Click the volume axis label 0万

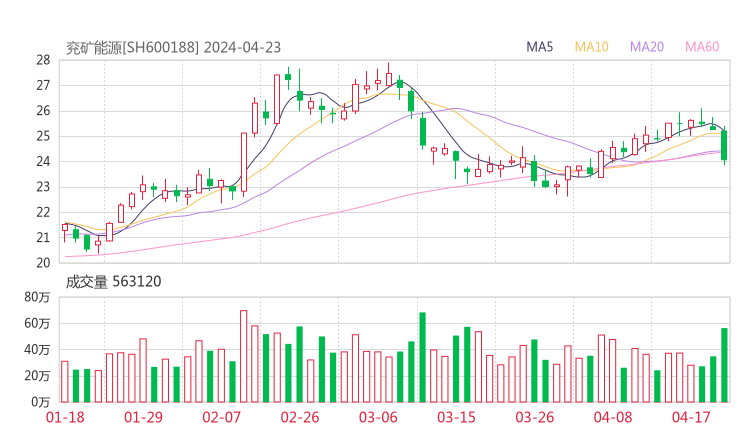click(41, 402)
